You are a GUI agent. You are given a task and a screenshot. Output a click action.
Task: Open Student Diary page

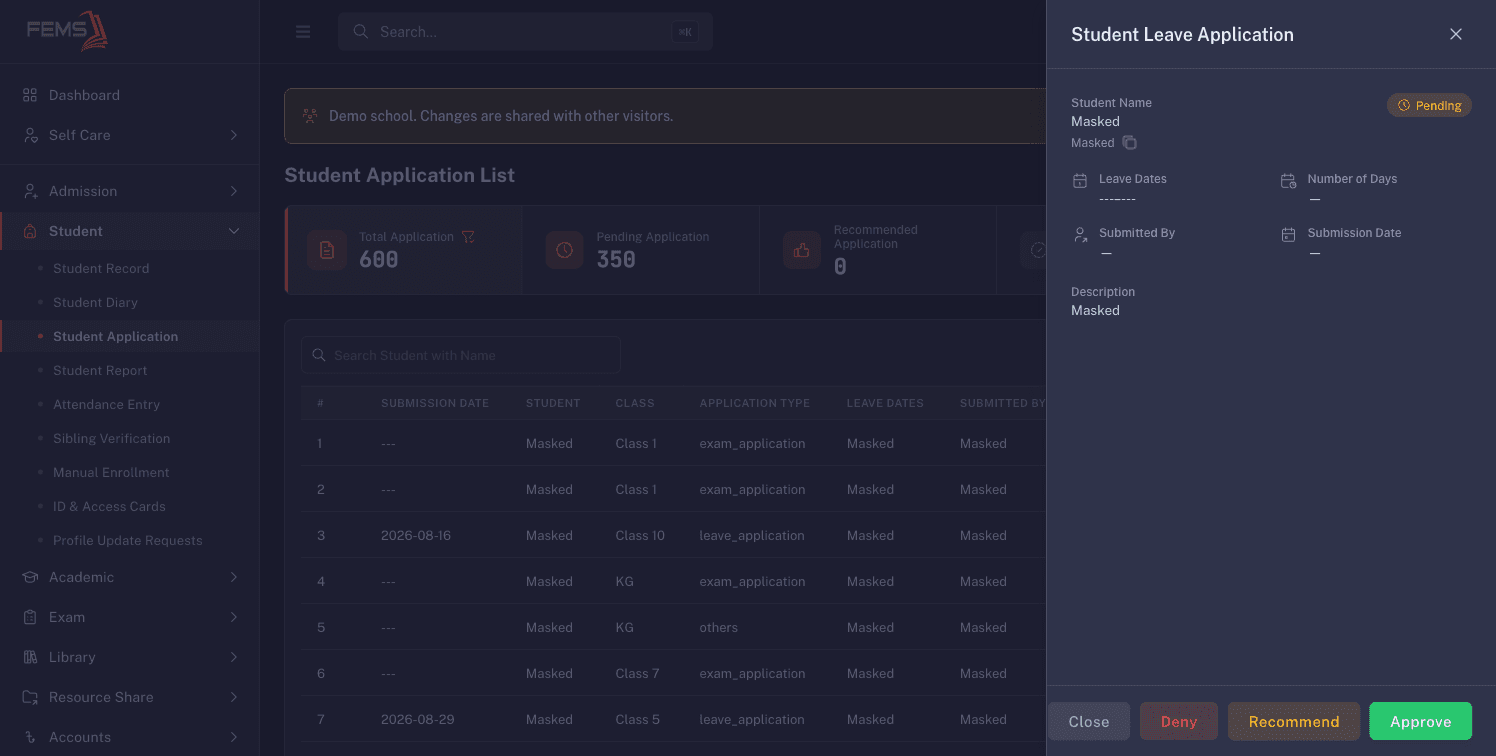95,302
